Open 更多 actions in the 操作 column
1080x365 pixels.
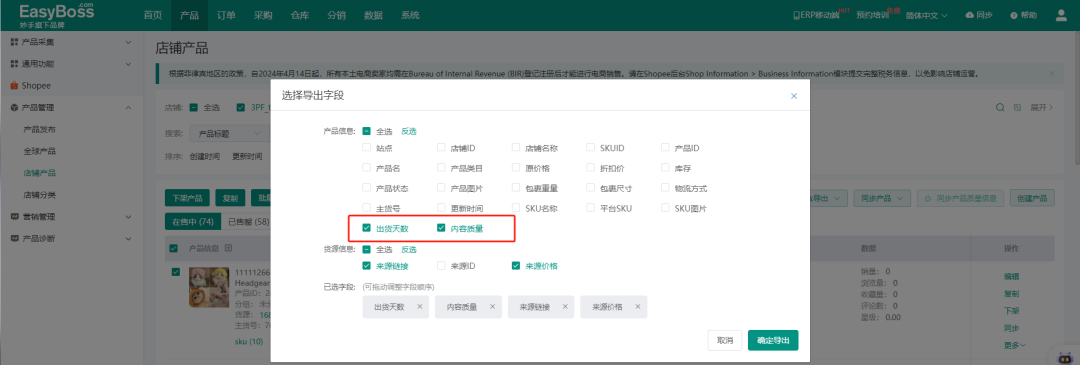[x=1015, y=345]
